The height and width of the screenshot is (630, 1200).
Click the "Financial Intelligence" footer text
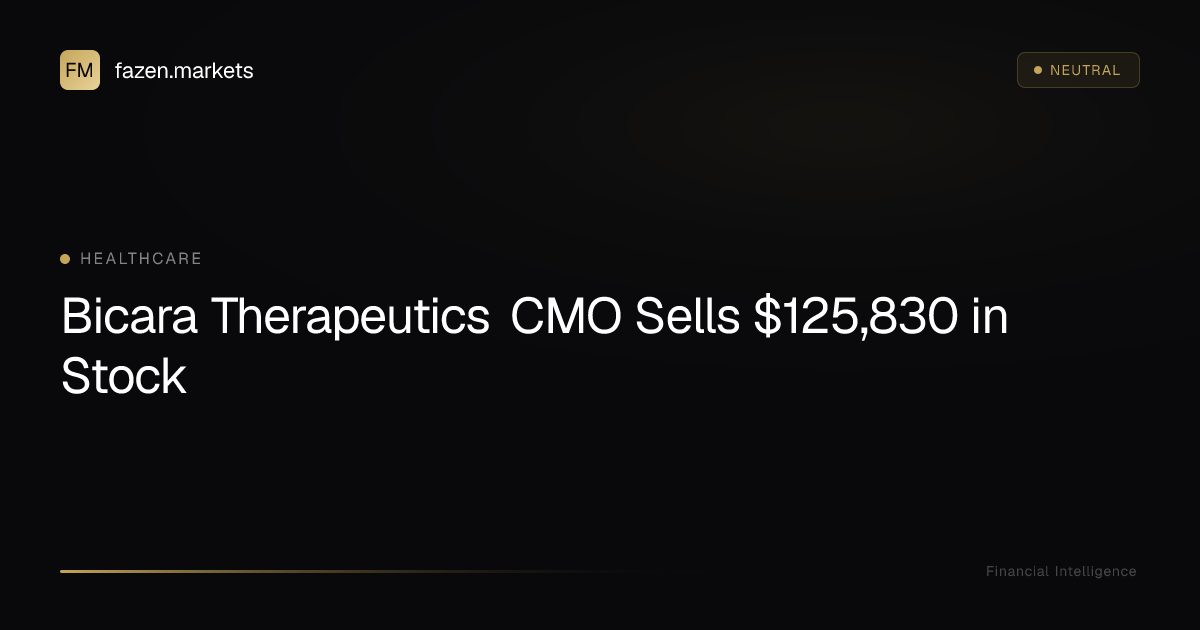1061,571
